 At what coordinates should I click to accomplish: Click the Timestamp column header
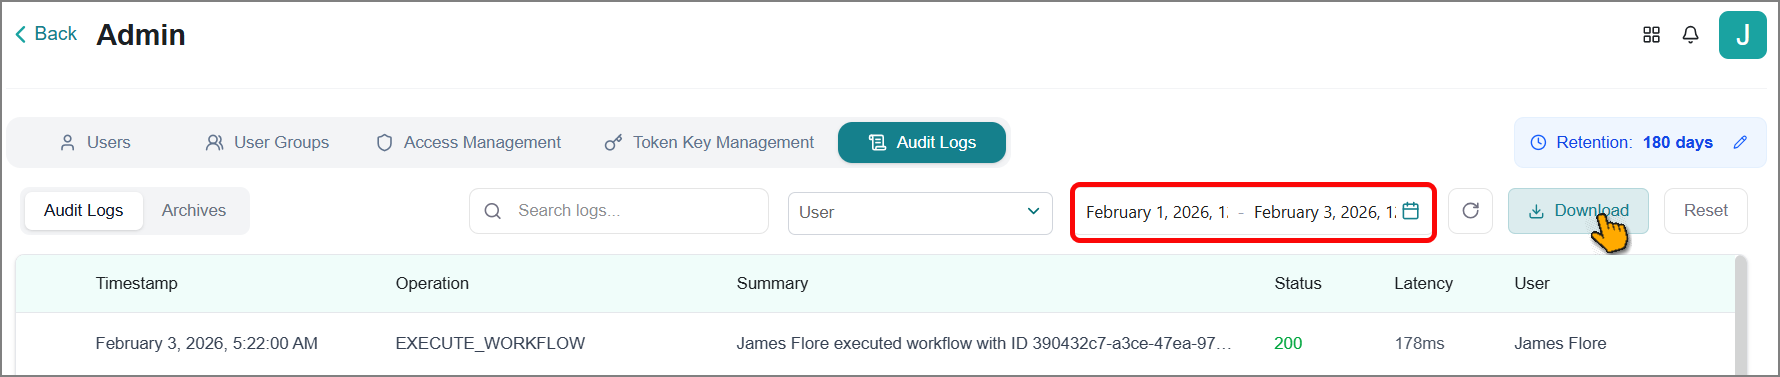click(x=137, y=284)
